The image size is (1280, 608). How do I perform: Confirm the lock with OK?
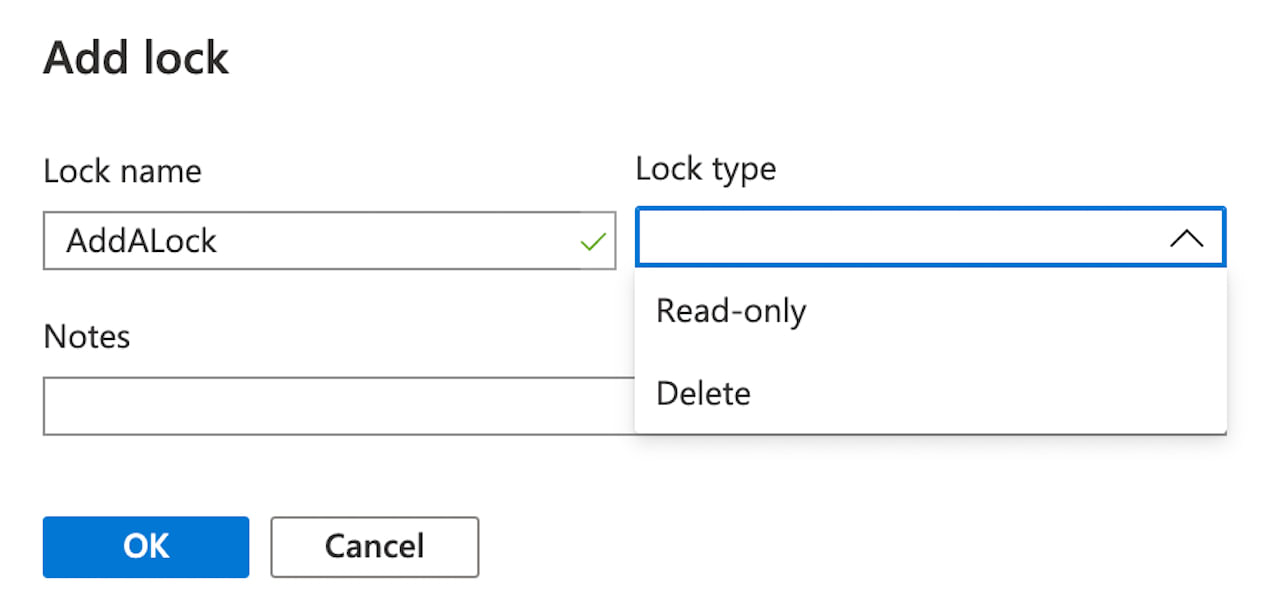[x=145, y=546]
